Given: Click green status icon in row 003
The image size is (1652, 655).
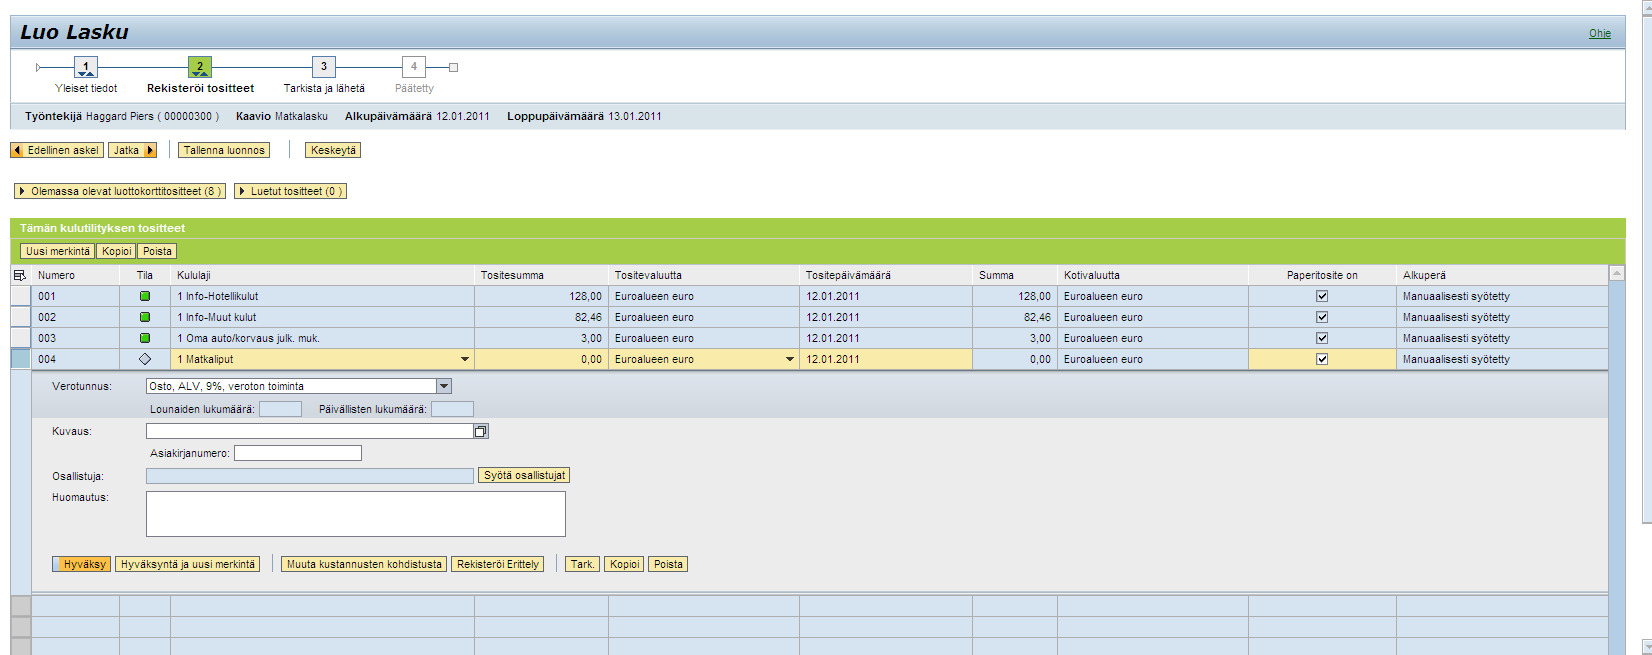Looking at the screenshot, I should 145,338.
